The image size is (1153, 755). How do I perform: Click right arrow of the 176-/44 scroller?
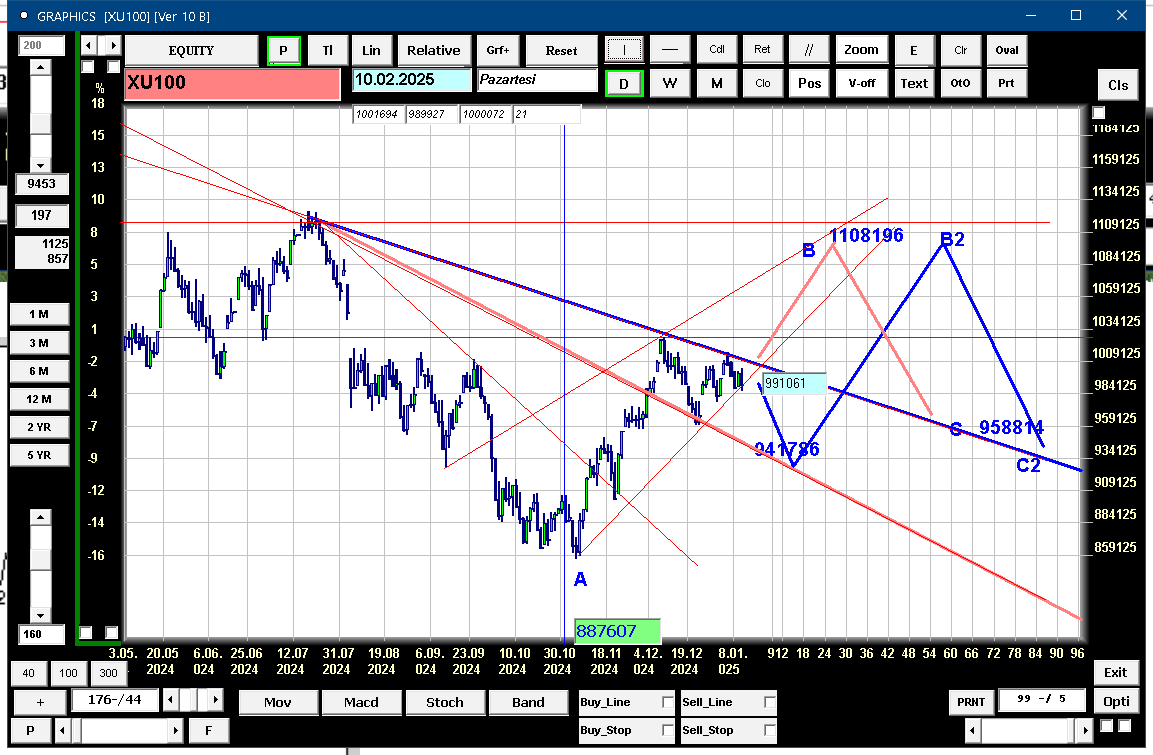click(x=215, y=700)
